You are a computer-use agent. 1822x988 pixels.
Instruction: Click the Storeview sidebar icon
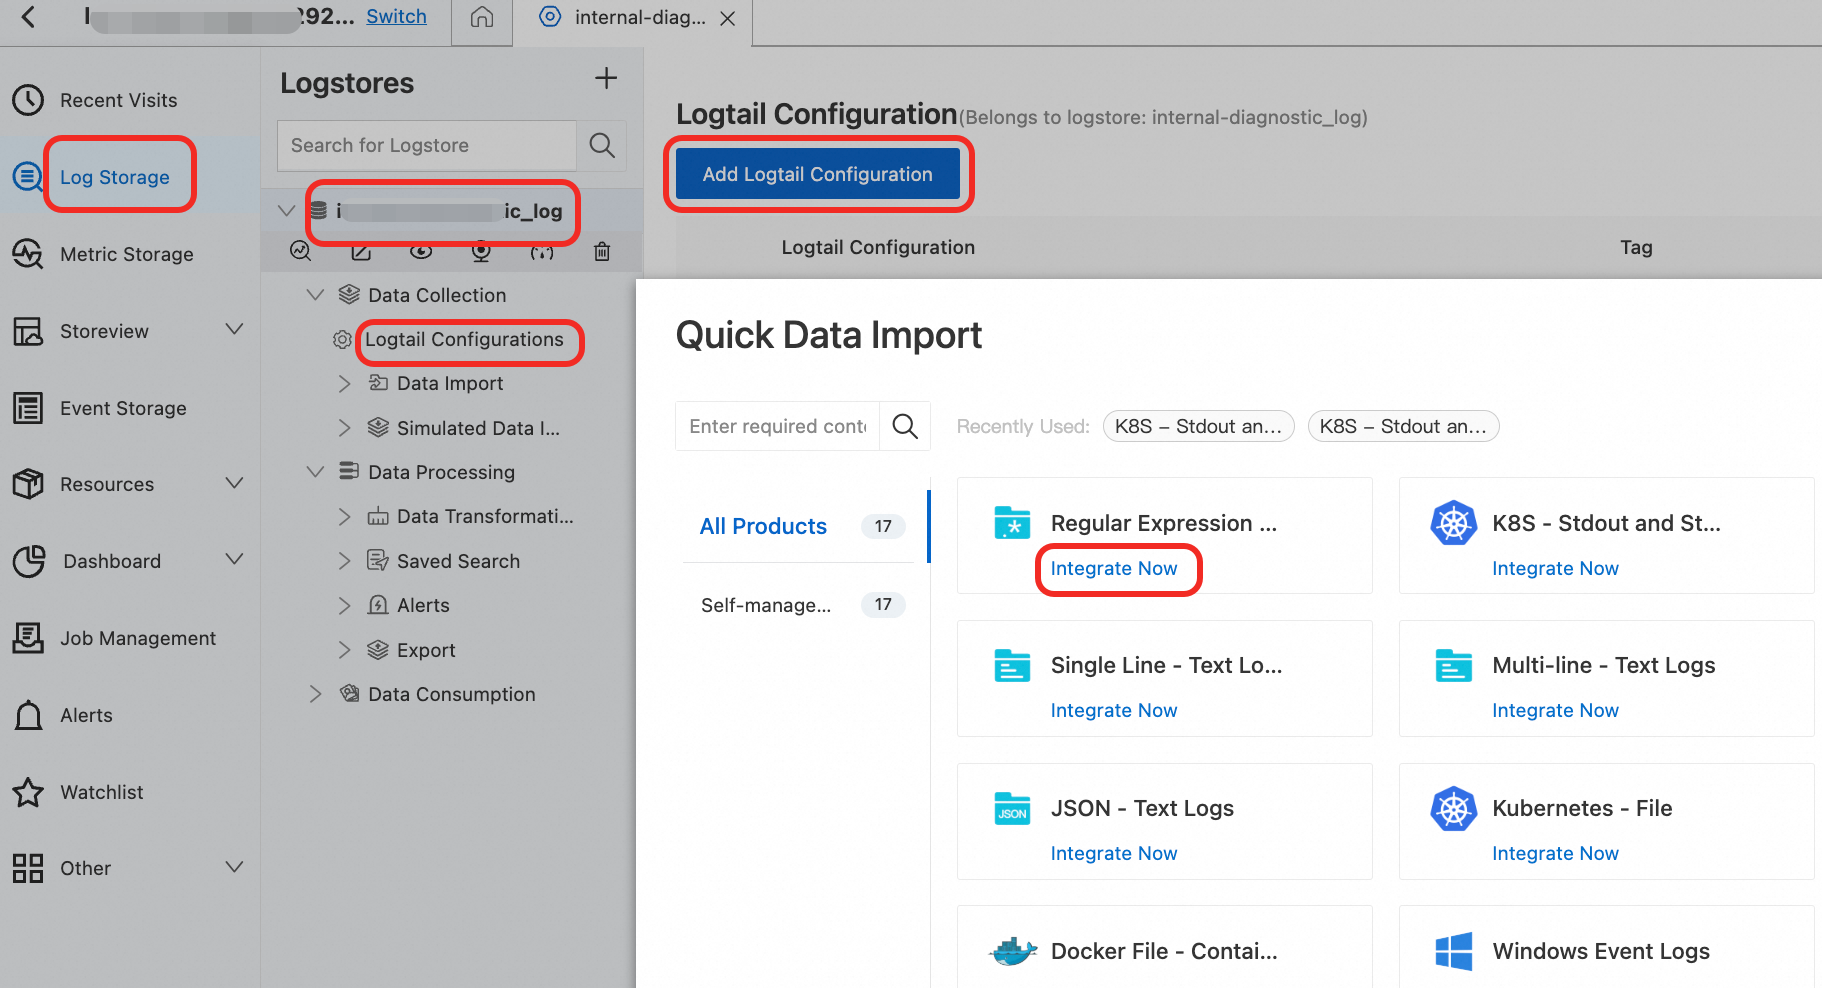(28, 331)
